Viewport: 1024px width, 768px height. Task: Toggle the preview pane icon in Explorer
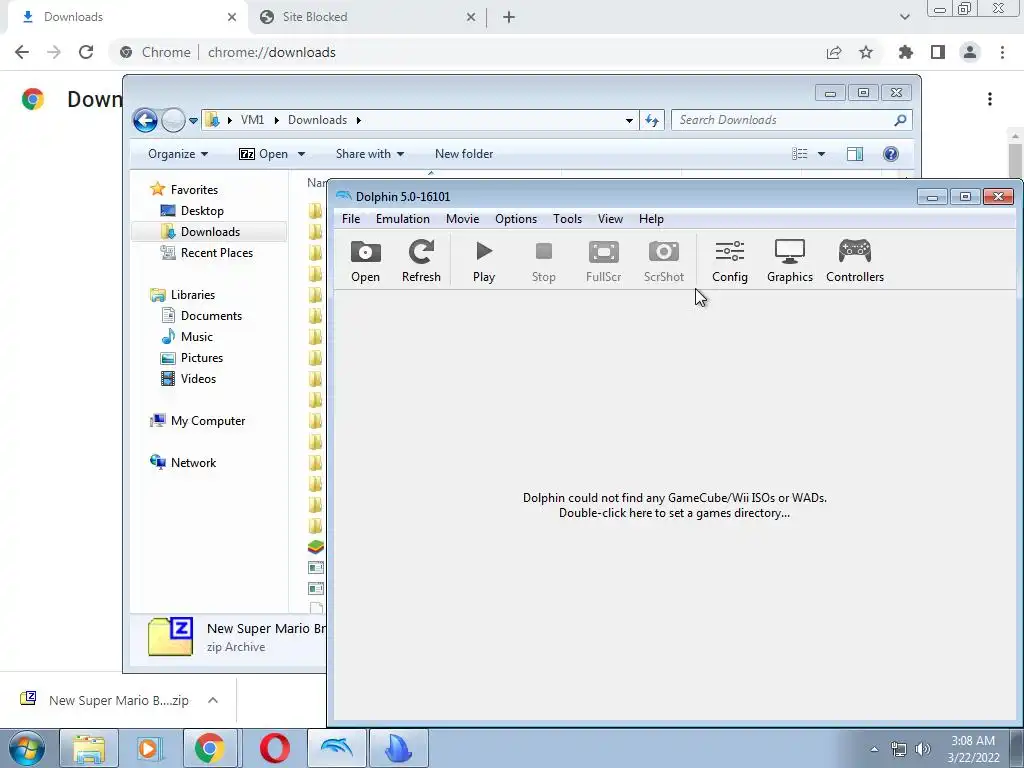pos(855,154)
